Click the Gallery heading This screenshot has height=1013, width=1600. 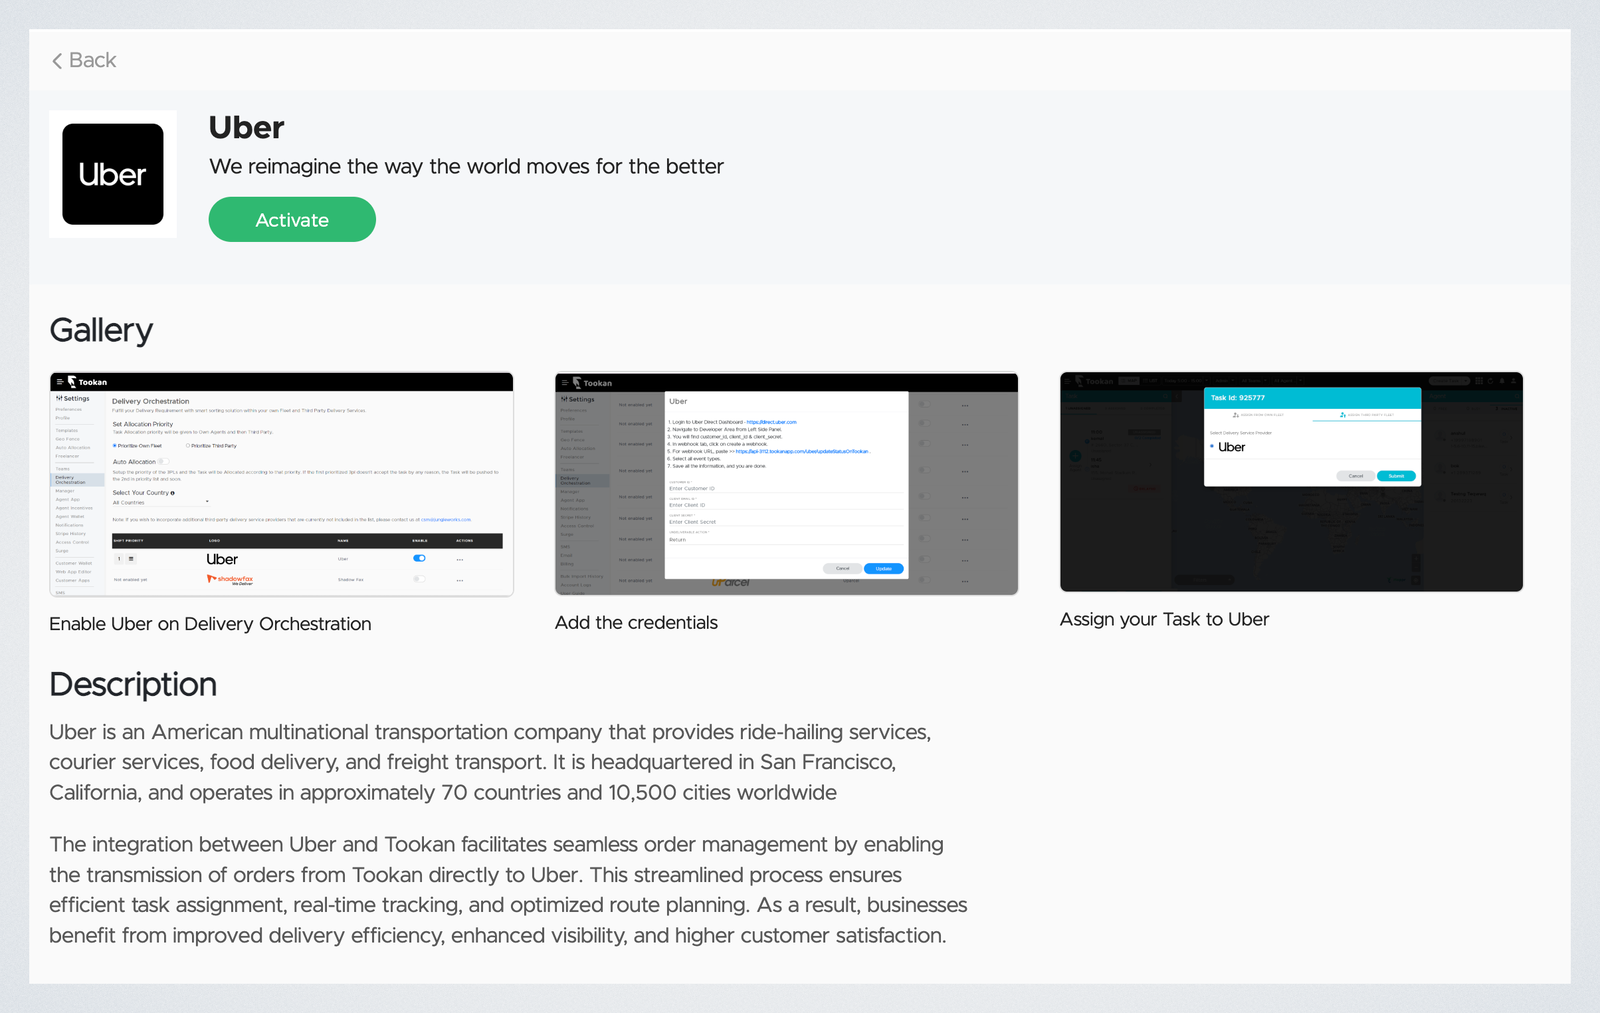(101, 330)
